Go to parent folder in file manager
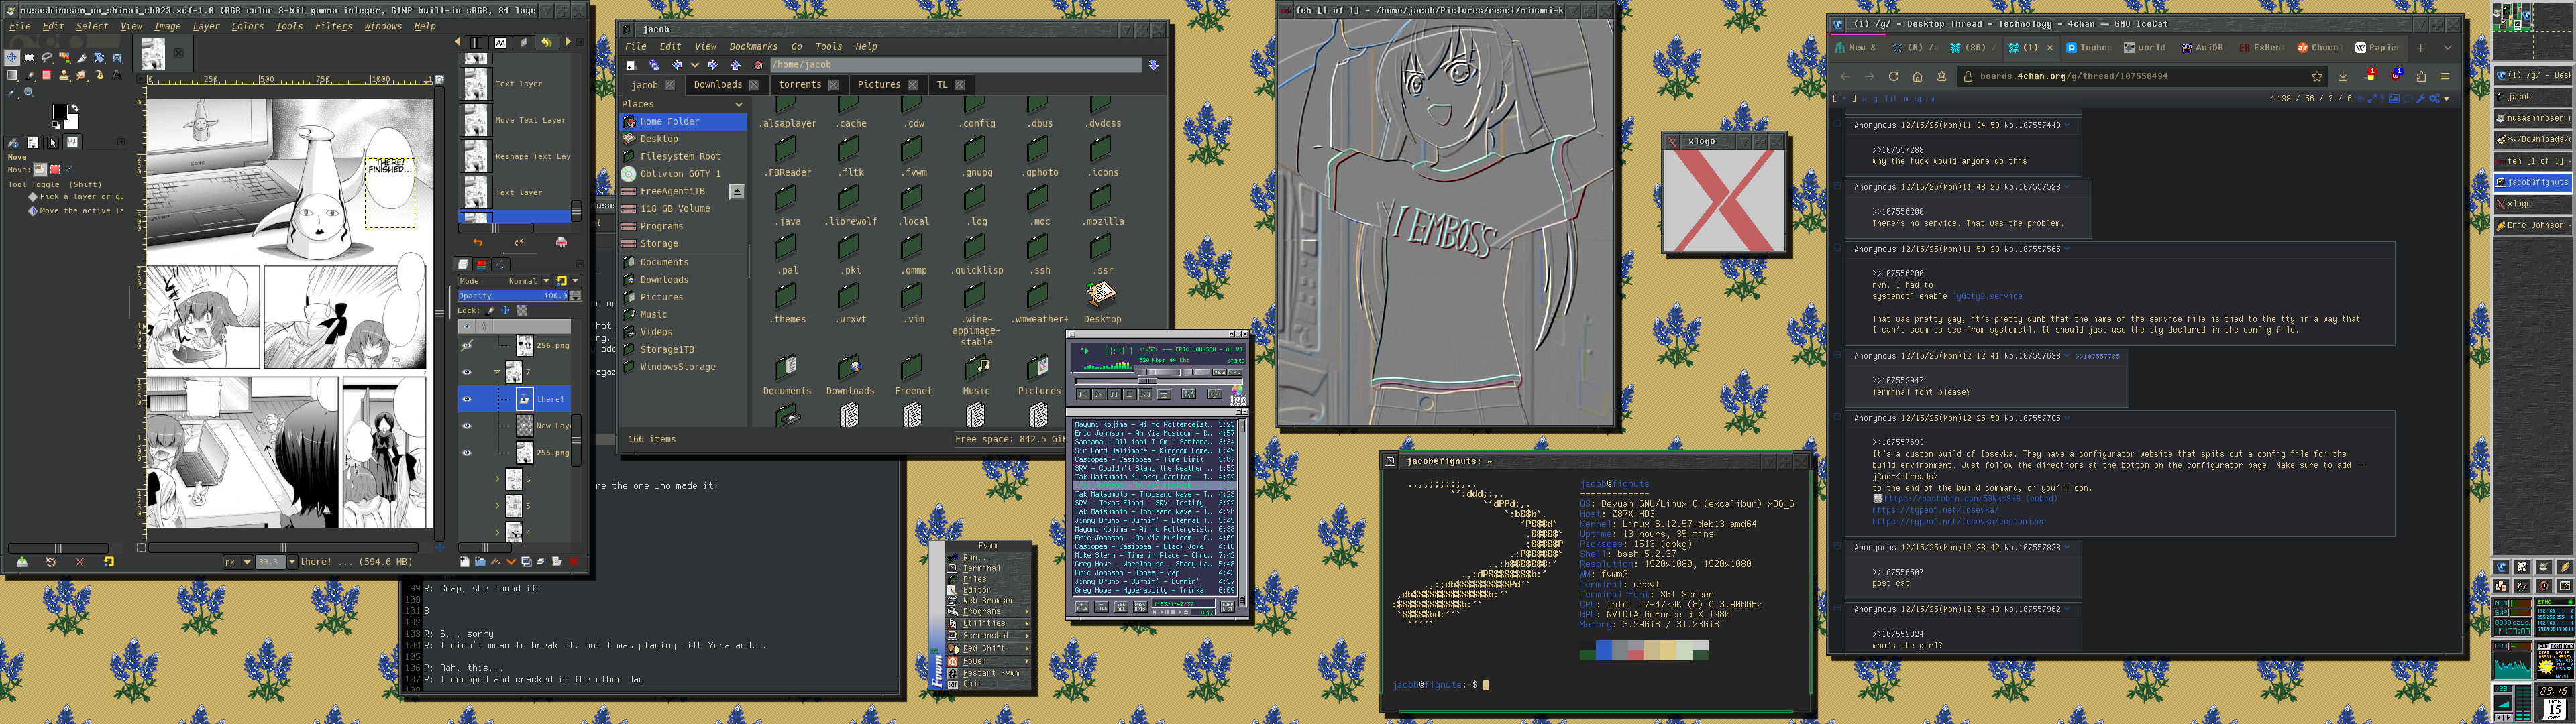Image resolution: width=2576 pixels, height=724 pixels. click(736, 65)
